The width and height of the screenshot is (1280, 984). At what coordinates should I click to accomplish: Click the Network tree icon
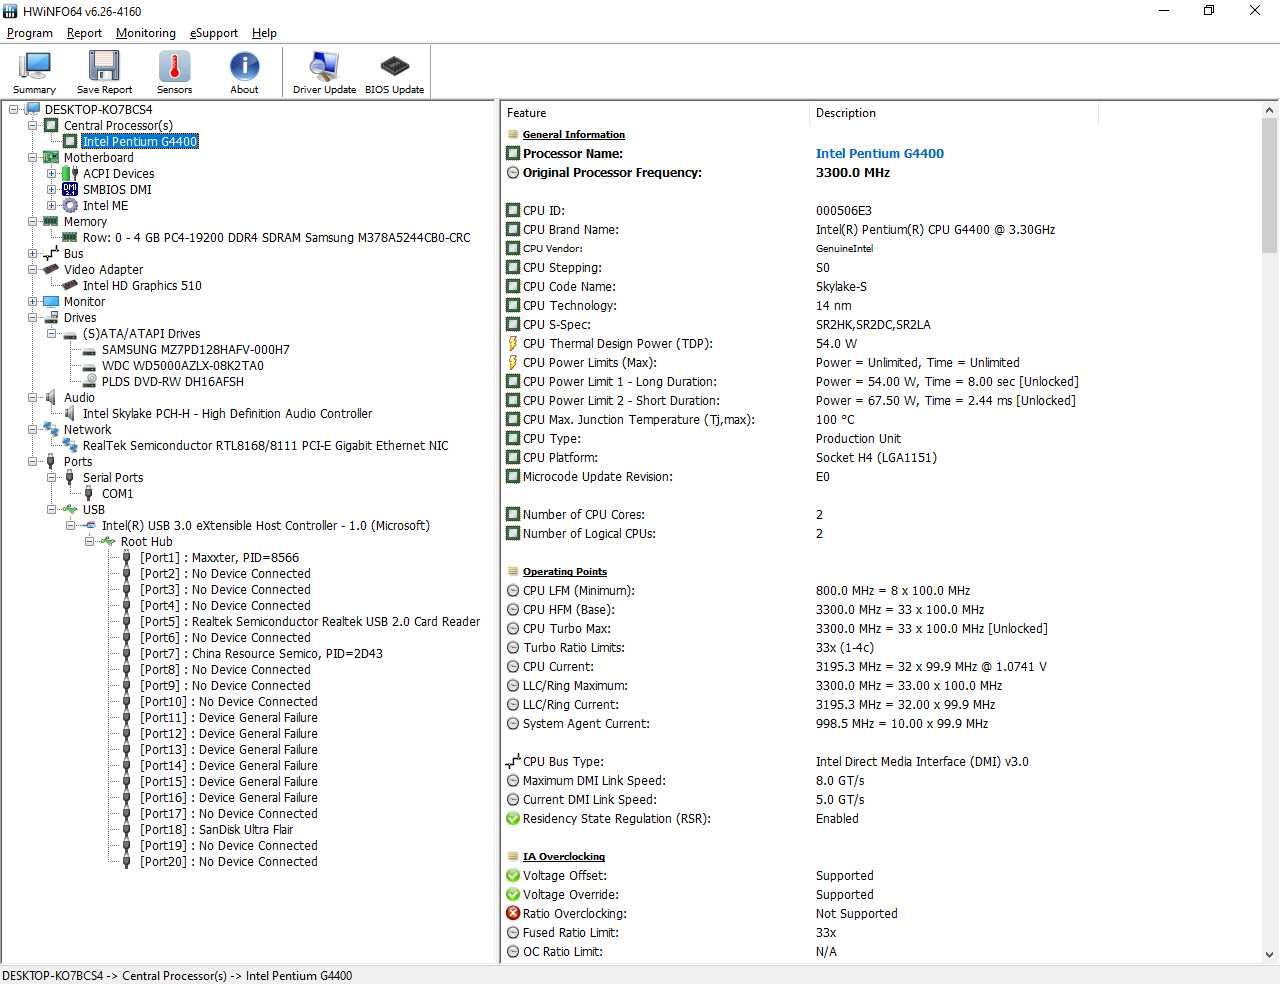coord(51,429)
